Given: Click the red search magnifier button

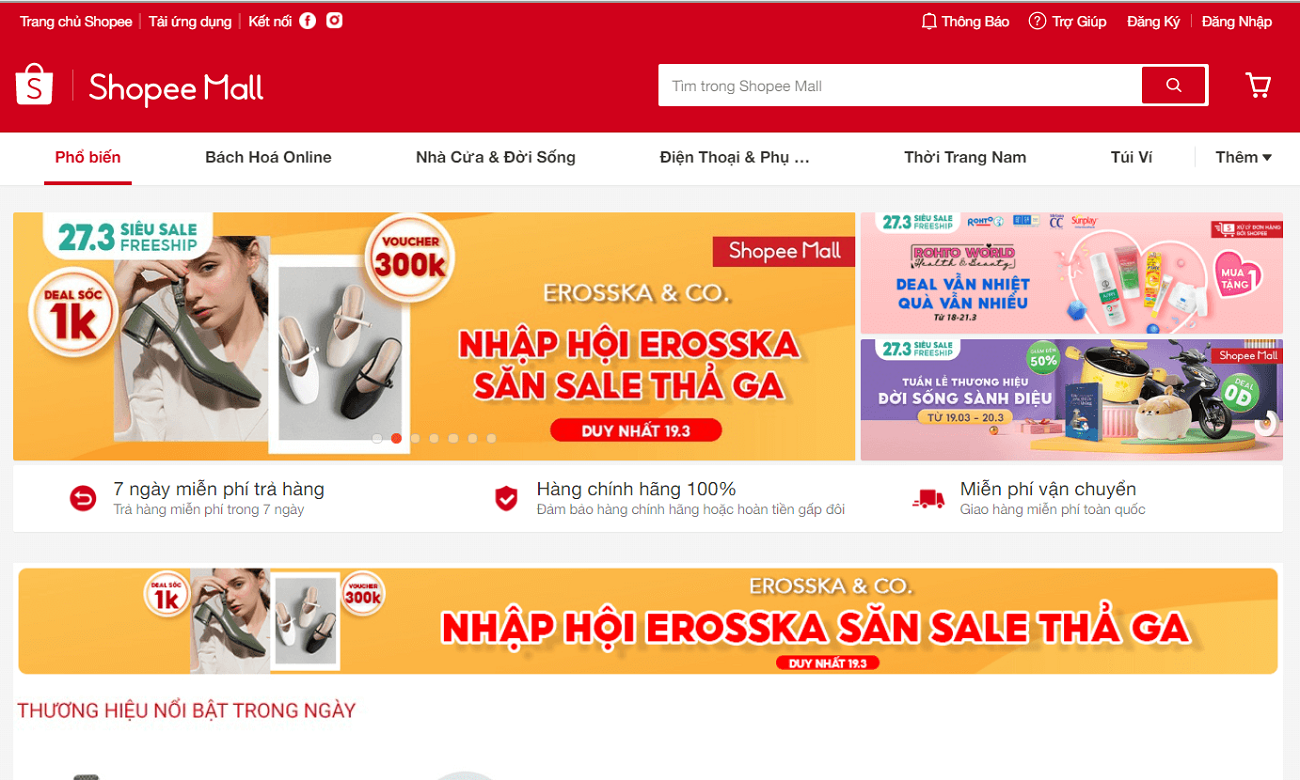Looking at the screenshot, I should point(1174,85).
